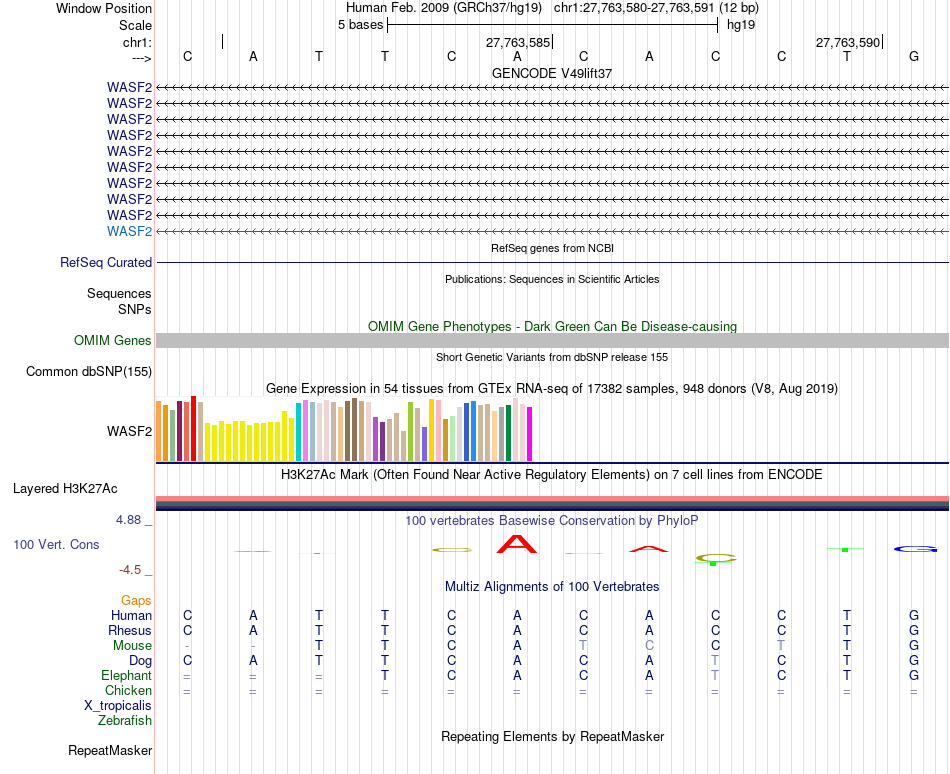Click the RefSeq genes from NCBI title
The image size is (950, 774).
(552, 248)
